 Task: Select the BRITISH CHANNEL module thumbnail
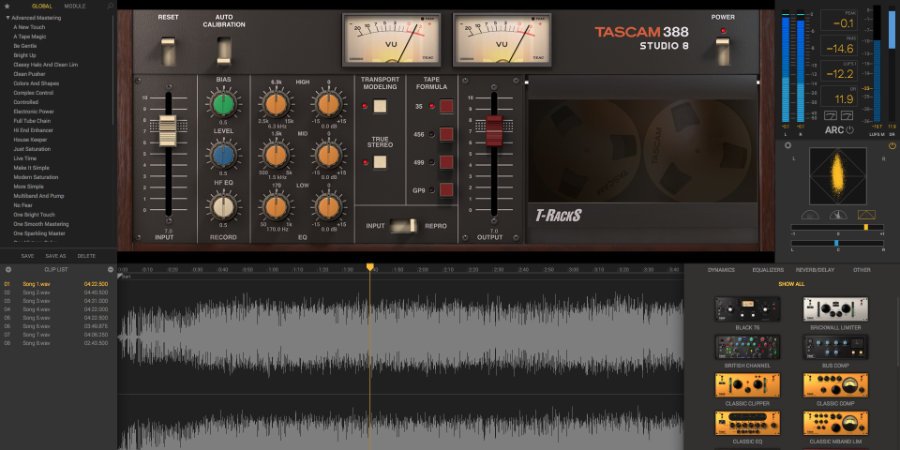(x=747, y=347)
